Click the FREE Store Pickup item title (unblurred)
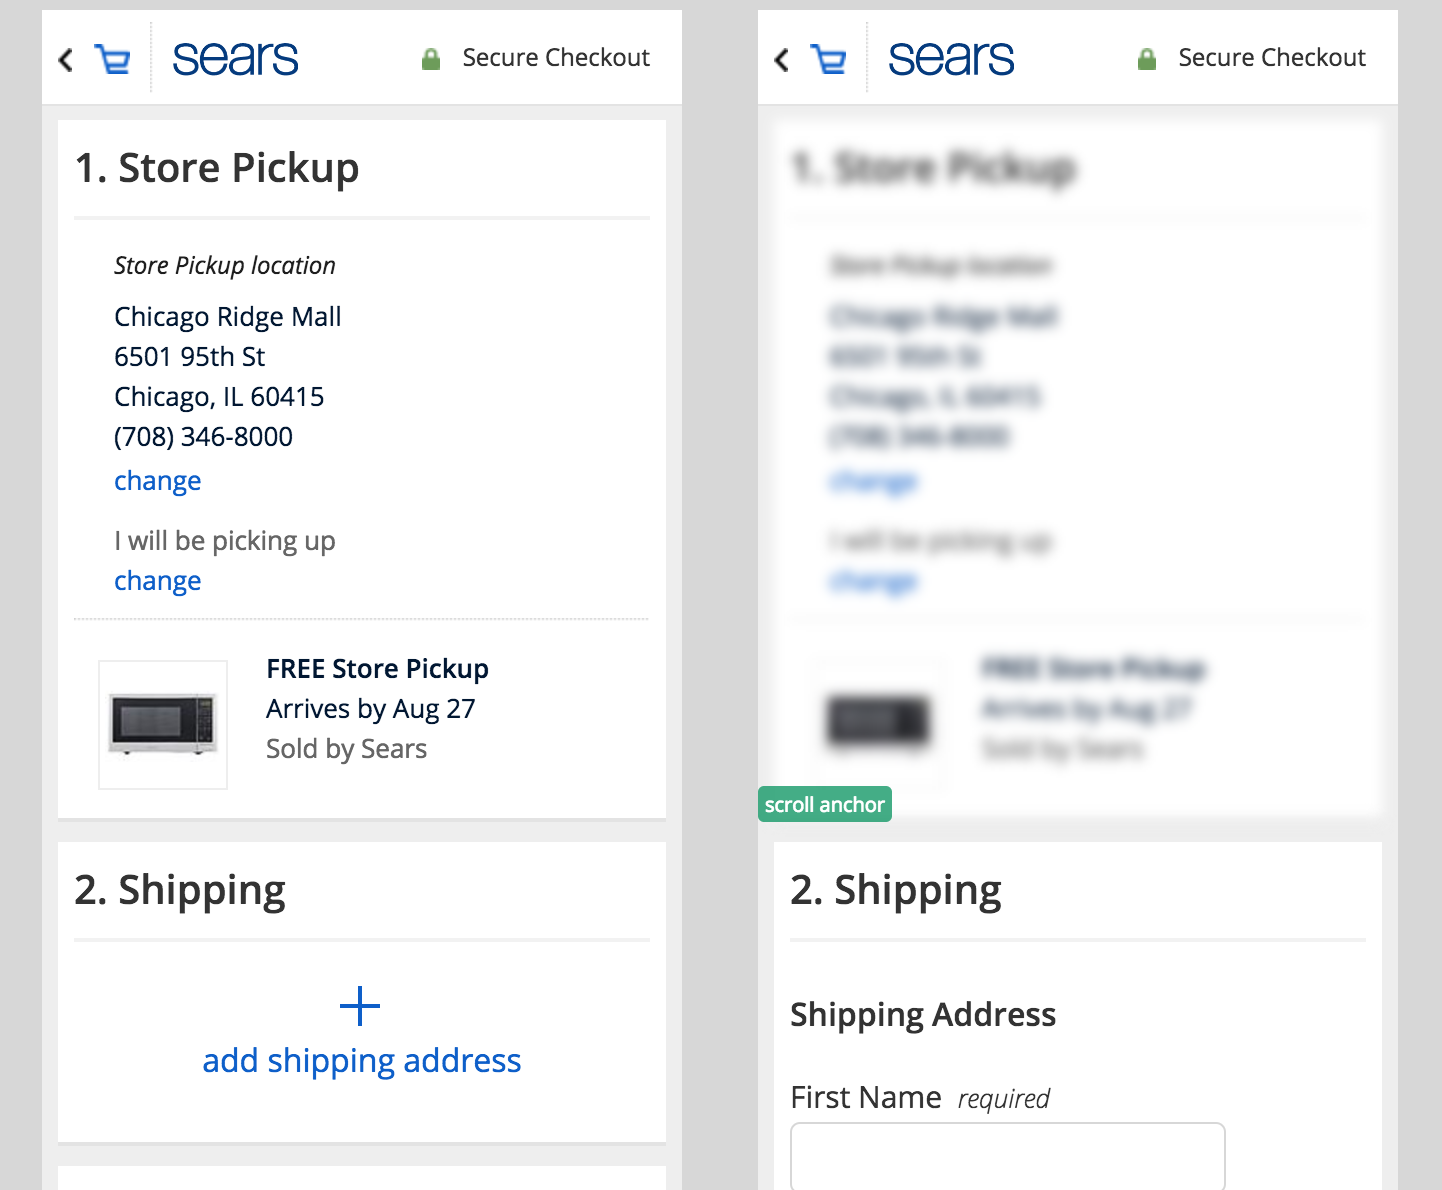1442x1190 pixels. point(377,669)
